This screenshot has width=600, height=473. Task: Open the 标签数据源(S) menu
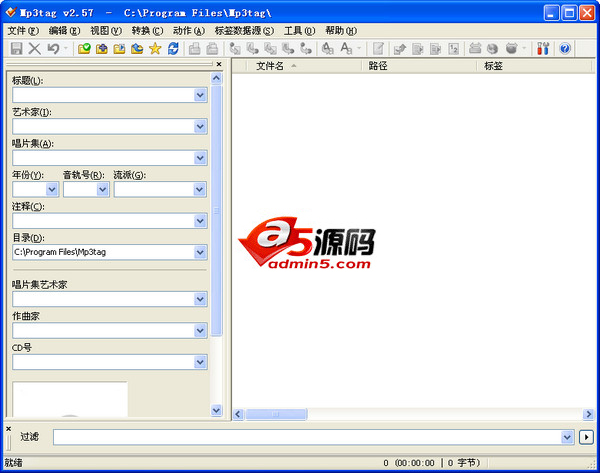tap(244, 31)
